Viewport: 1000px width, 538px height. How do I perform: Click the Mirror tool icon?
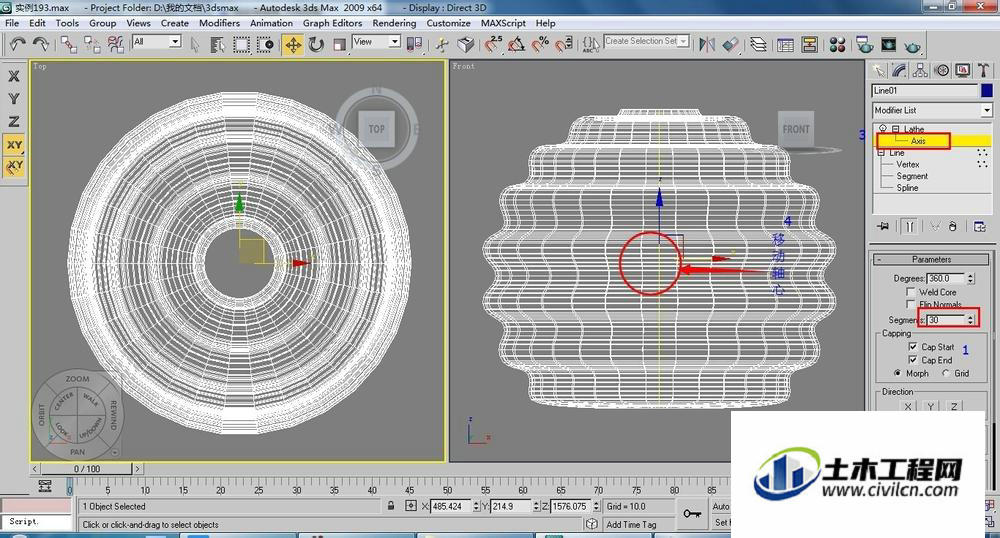(707, 44)
